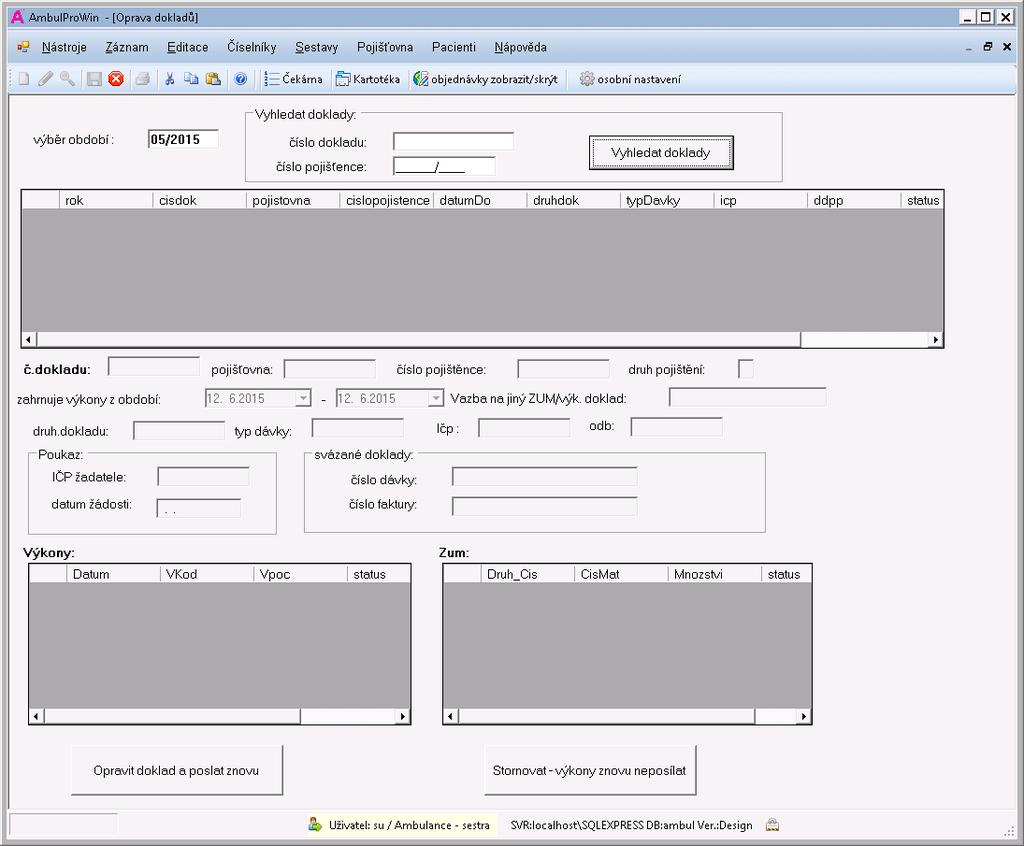This screenshot has width=1024, height=846.
Task: Open the Nástroje menu
Action: (x=64, y=47)
